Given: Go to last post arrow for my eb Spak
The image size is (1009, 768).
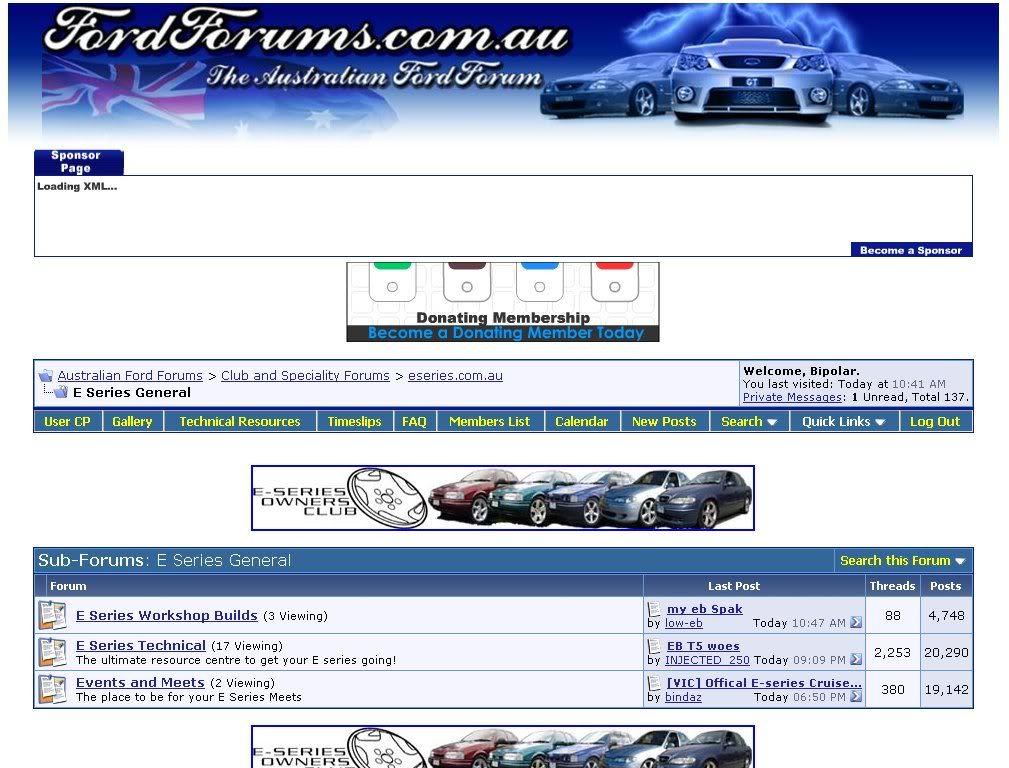Looking at the screenshot, I should pos(856,623).
